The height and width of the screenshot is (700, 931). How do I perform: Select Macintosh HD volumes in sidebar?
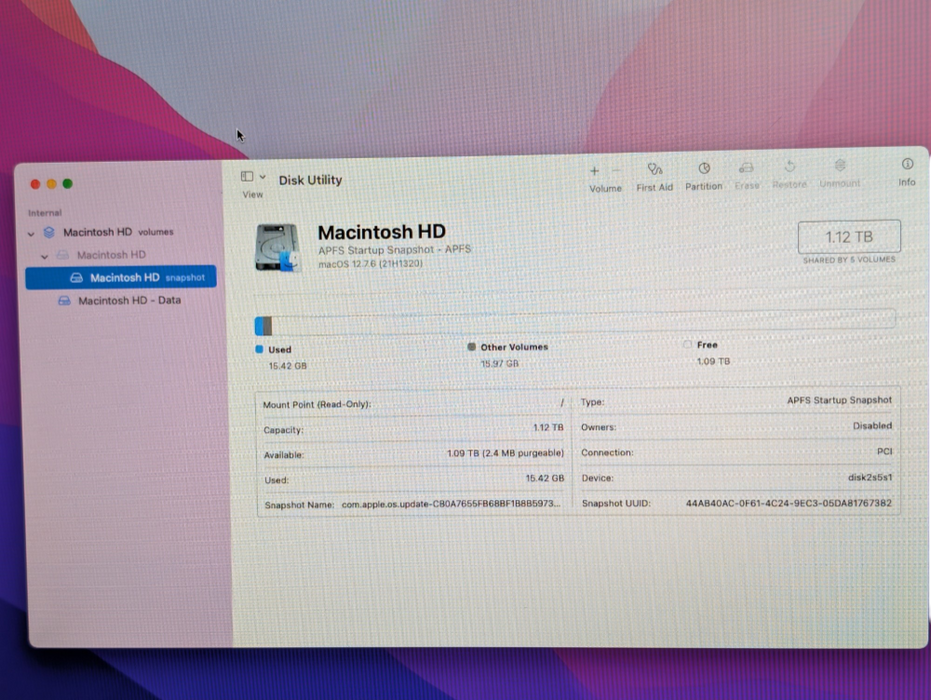118,232
